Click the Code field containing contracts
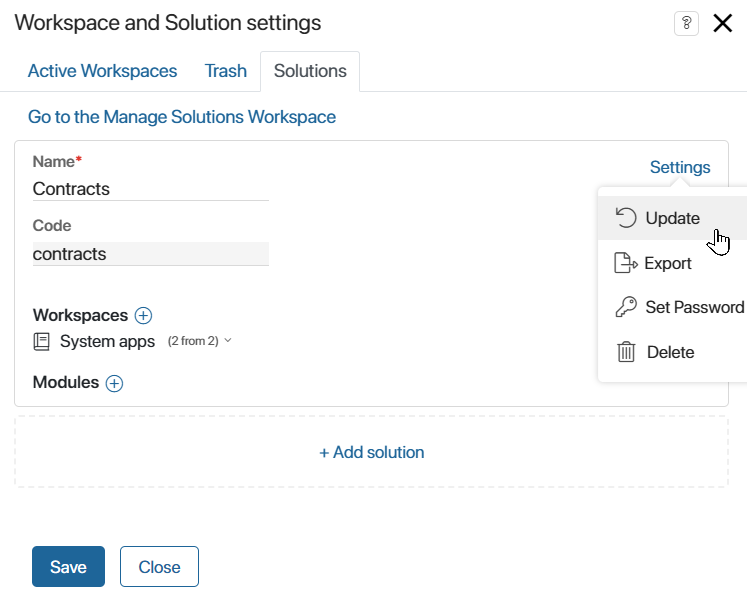The height and width of the screenshot is (593, 747). (151, 254)
